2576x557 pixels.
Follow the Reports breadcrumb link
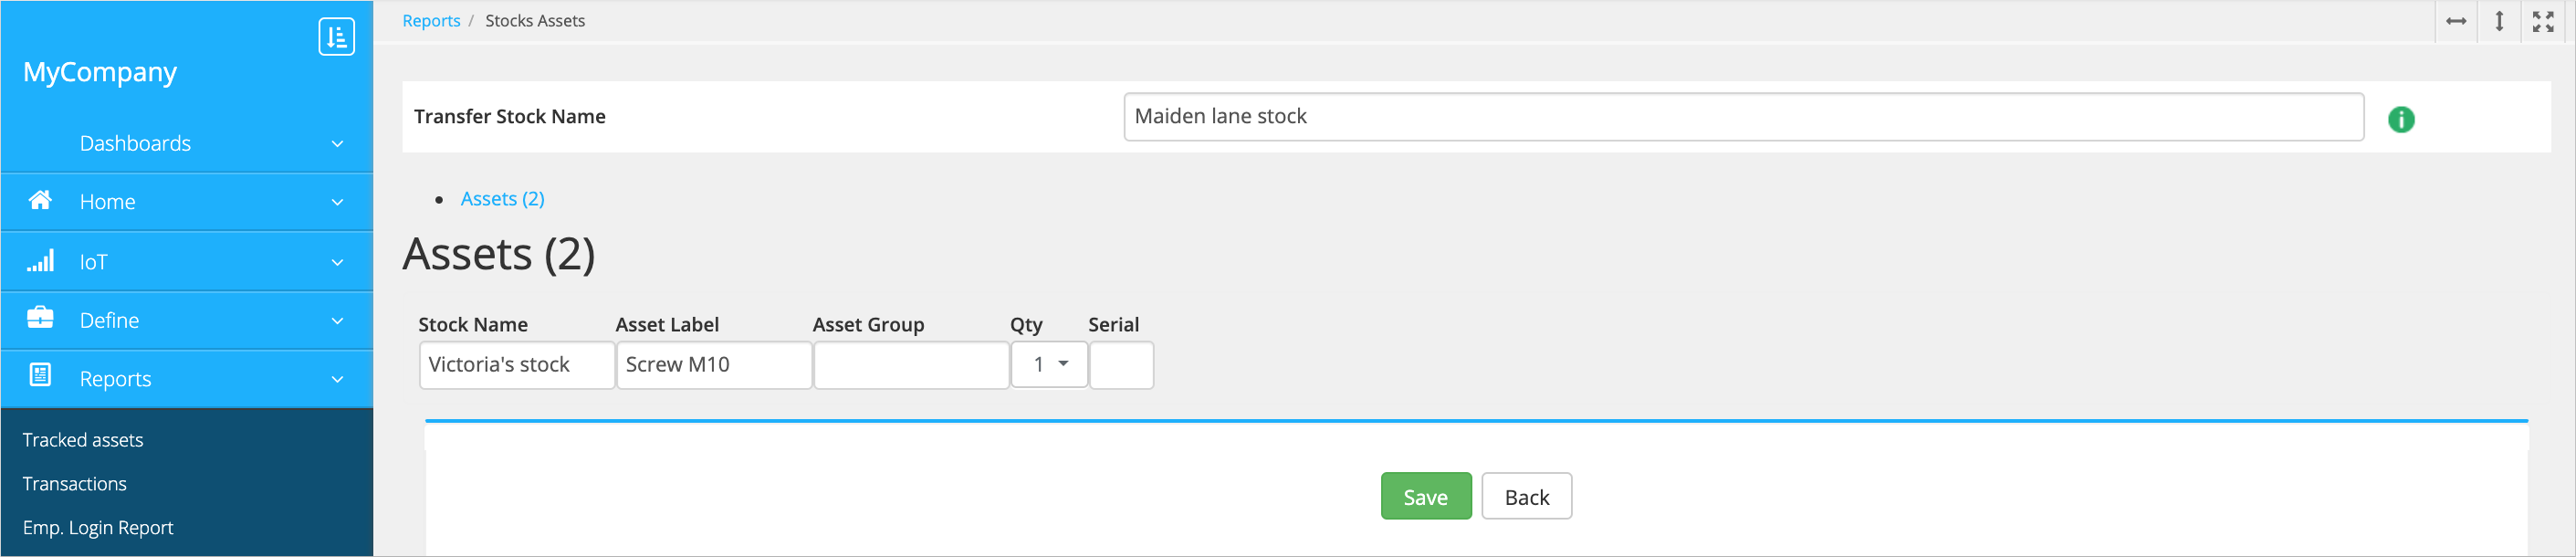[x=431, y=21]
